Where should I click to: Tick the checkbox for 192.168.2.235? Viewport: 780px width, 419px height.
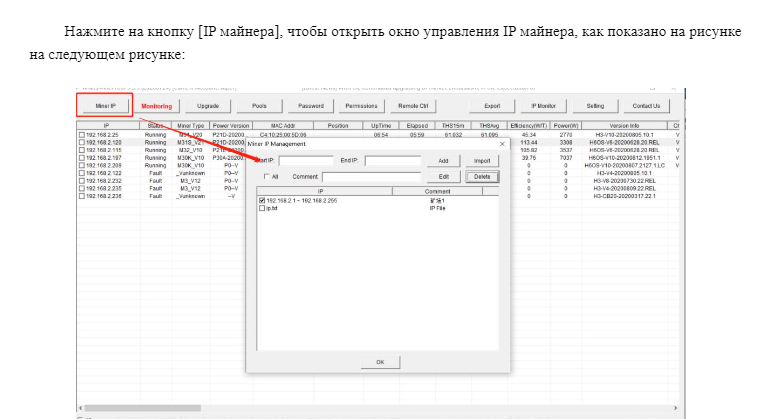point(82,189)
